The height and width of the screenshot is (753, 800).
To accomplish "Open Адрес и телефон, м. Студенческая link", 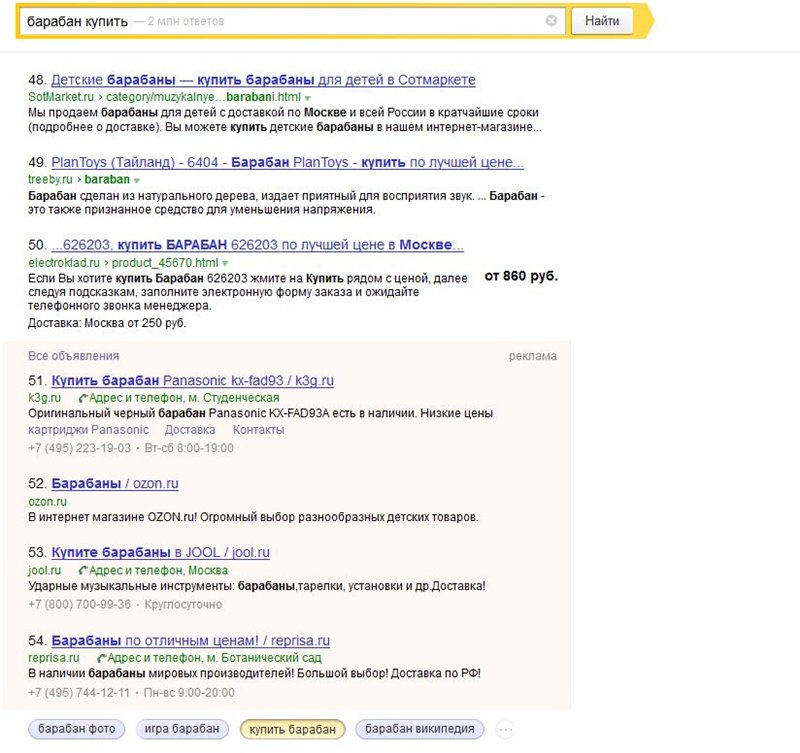I will 184,397.
